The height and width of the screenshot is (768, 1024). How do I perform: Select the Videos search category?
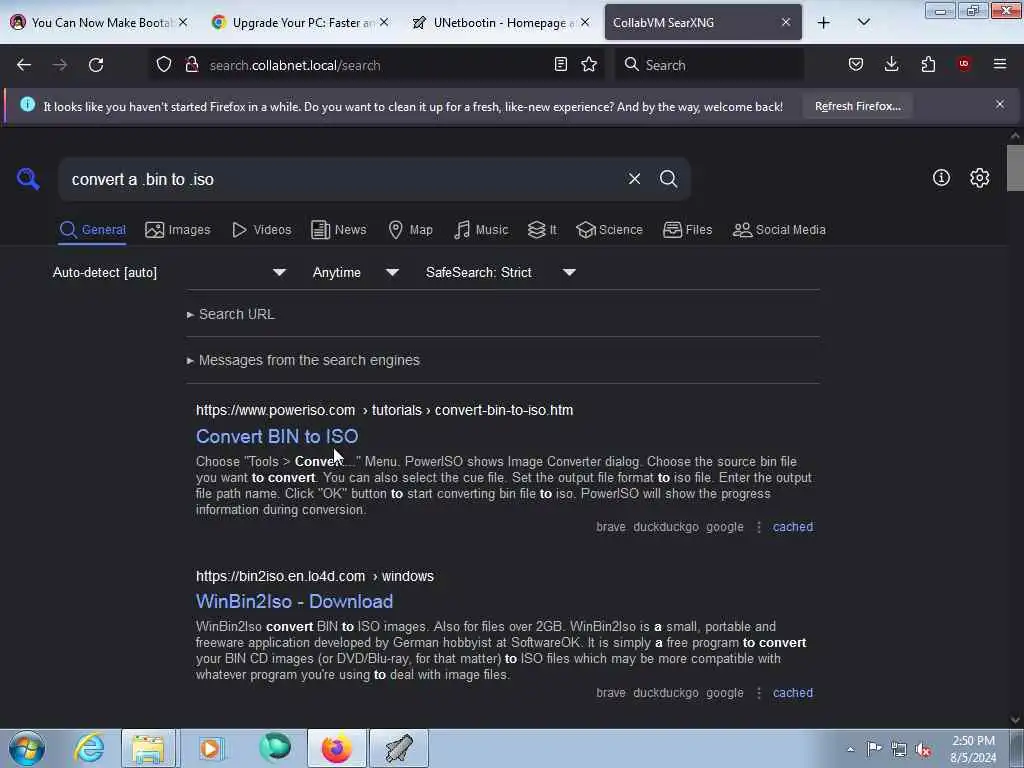pyautogui.click(x=261, y=230)
